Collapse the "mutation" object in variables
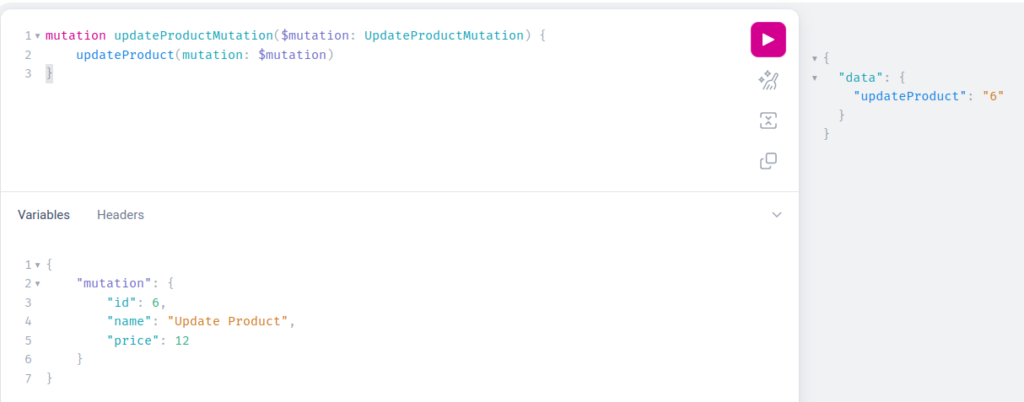This screenshot has height=402, width=1024. coord(37,284)
